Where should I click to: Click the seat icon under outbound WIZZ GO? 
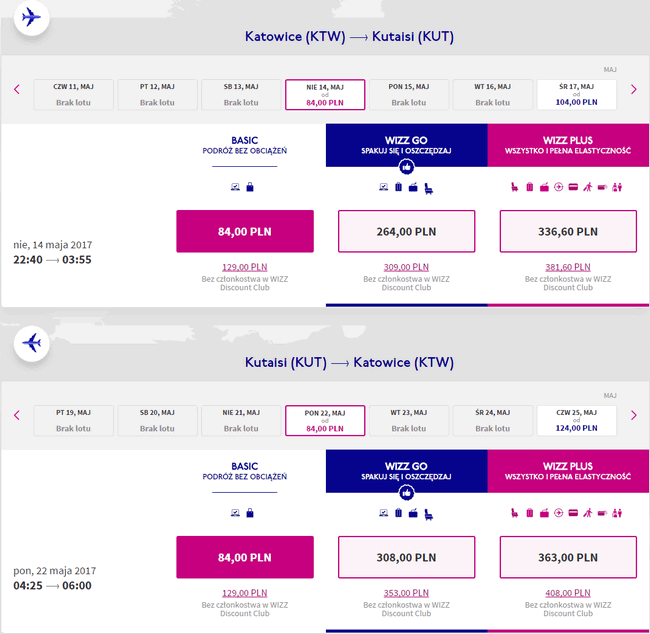429,189
